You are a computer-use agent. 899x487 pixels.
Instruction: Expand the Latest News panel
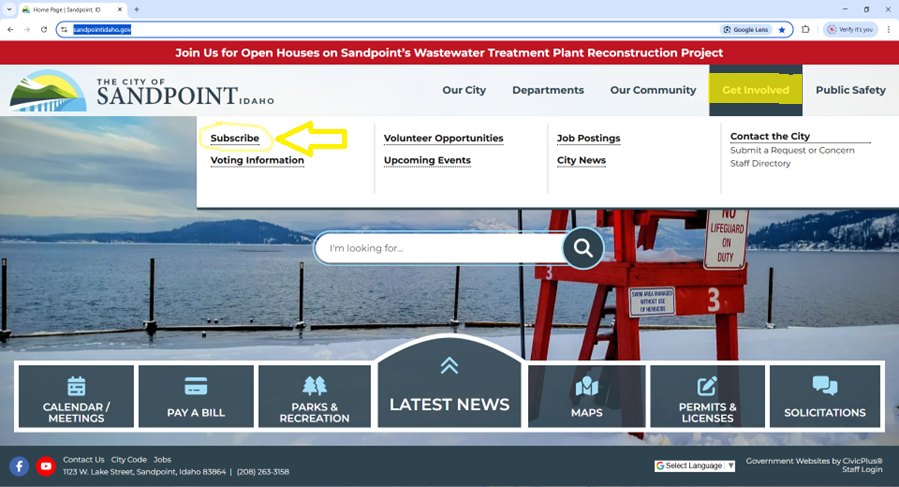click(450, 384)
